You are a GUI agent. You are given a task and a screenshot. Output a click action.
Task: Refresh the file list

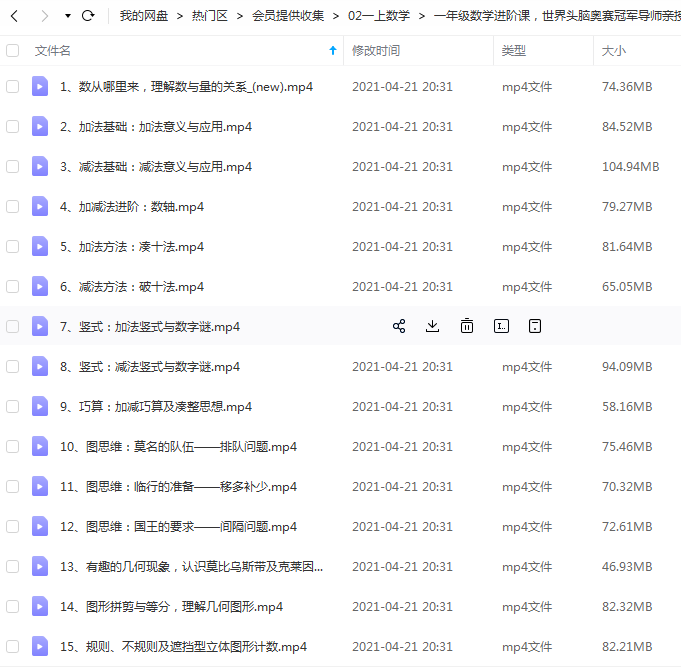pos(88,16)
